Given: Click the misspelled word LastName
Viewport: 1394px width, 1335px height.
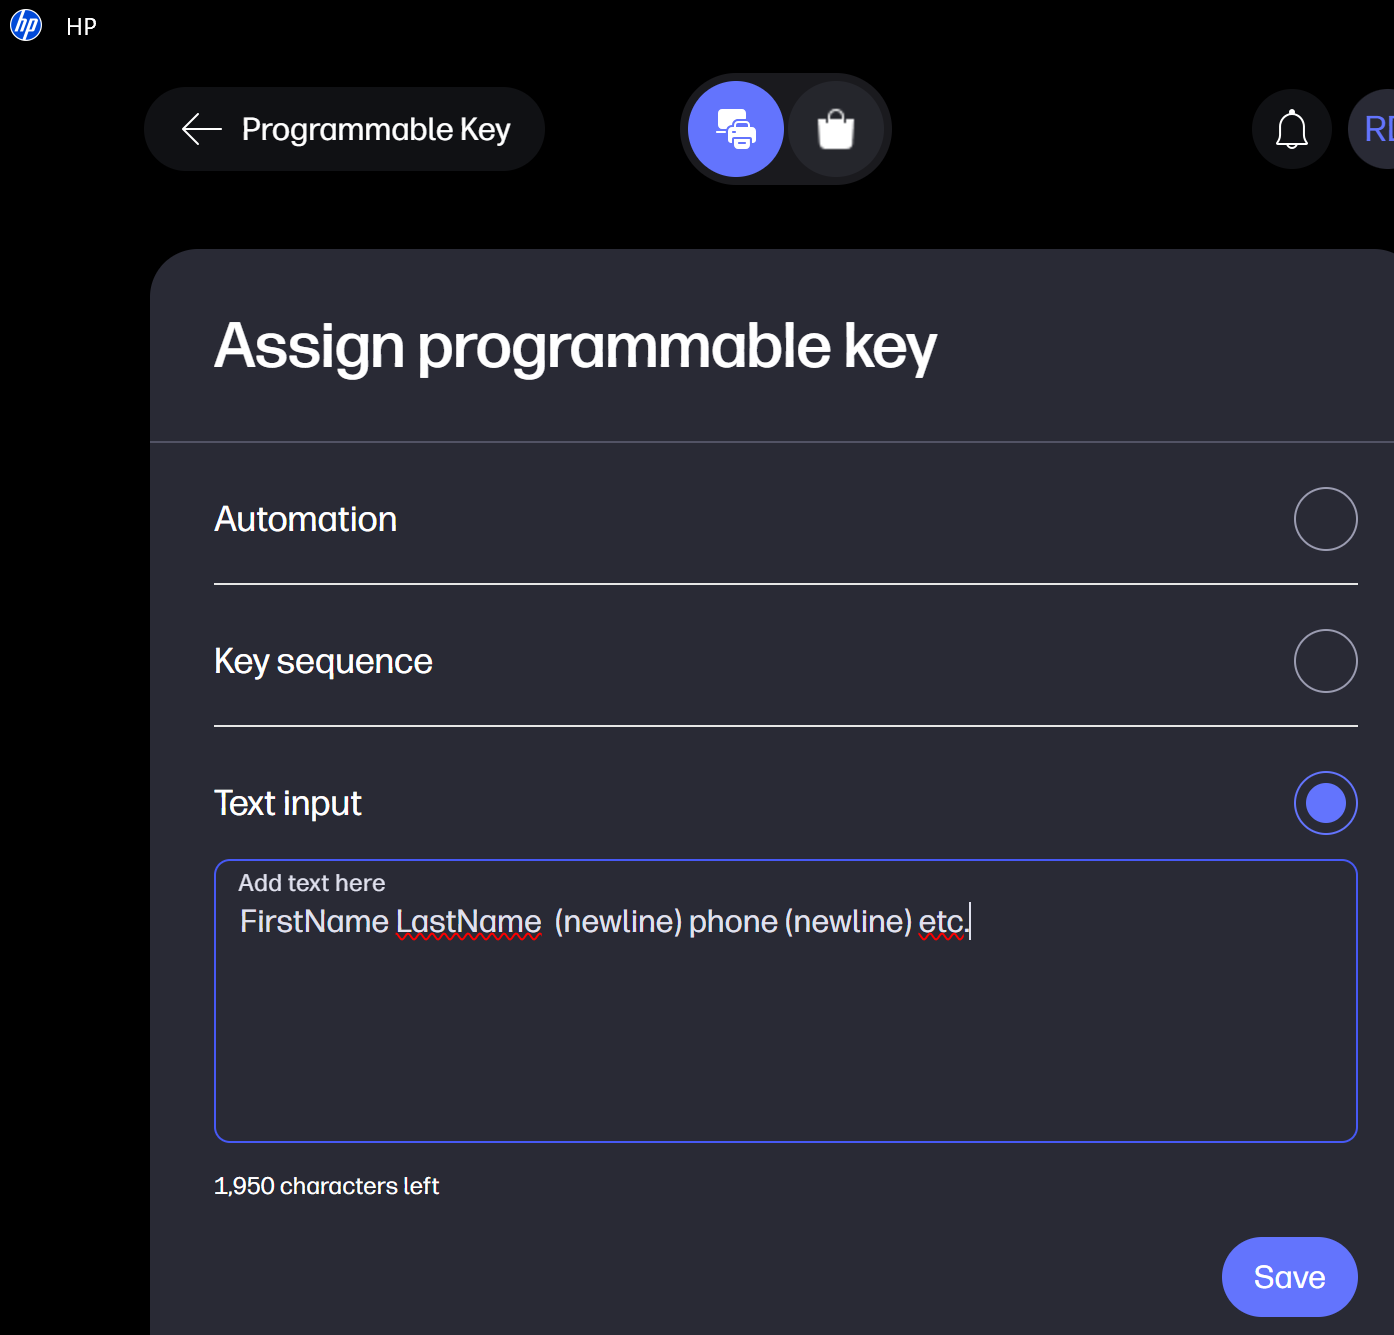Looking at the screenshot, I should point(469,921).
